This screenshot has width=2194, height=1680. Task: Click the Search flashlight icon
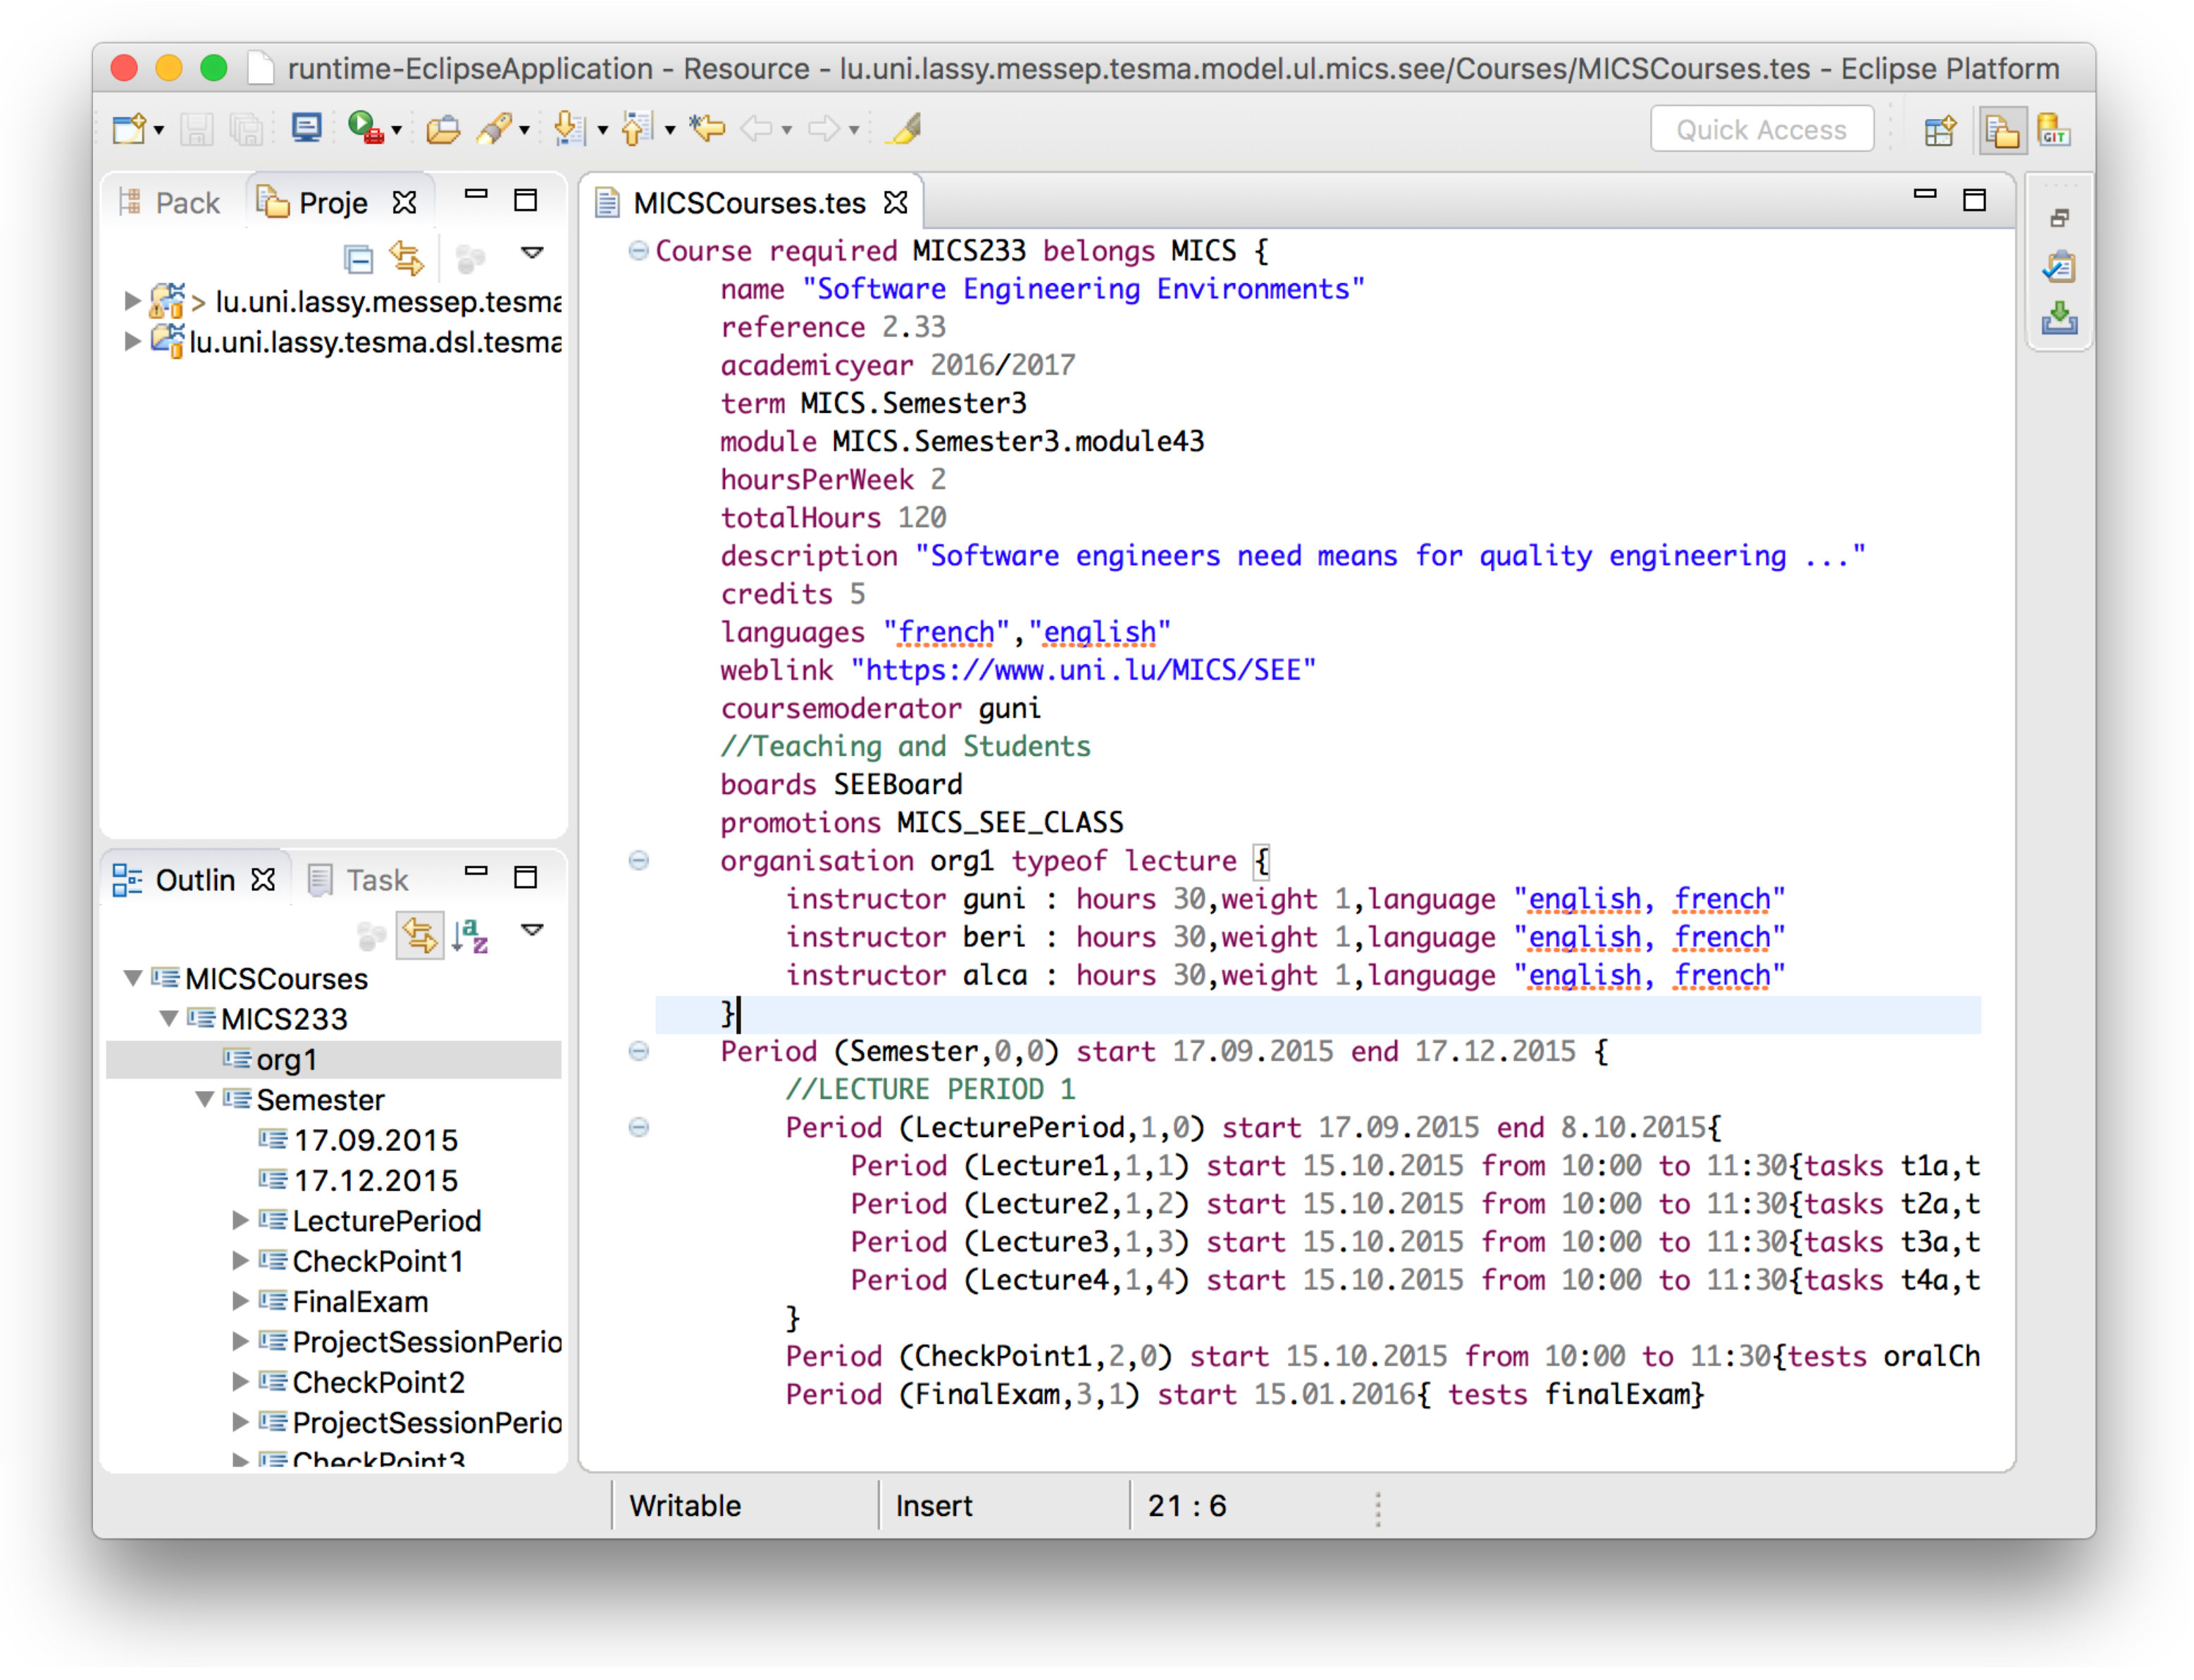pyautogui.click(x=495, y=129)
